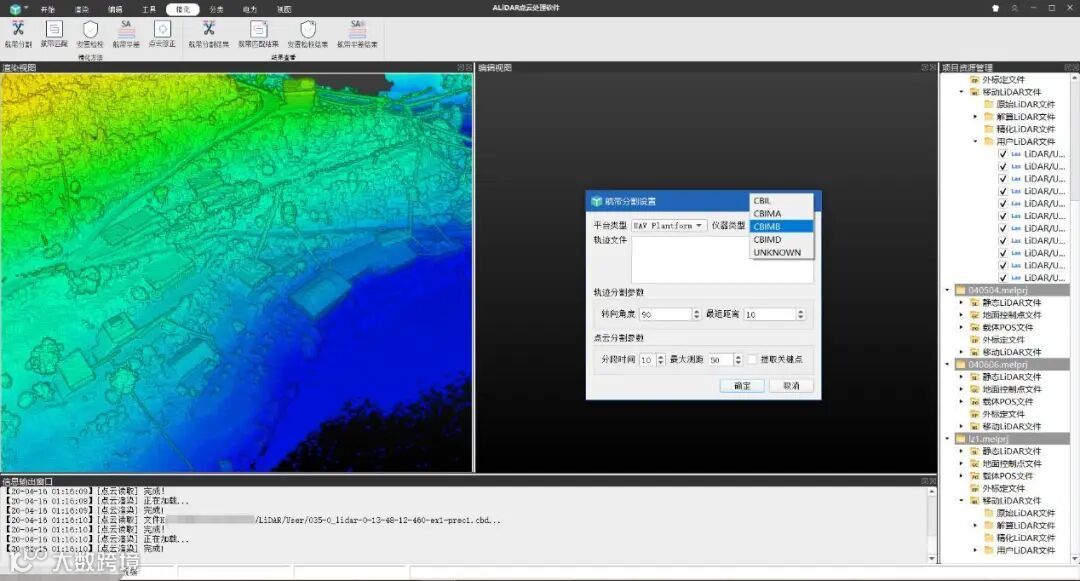
Task: Open the 电力 ribbon tab
Action: pyautogui.click(x=250, y=10)
